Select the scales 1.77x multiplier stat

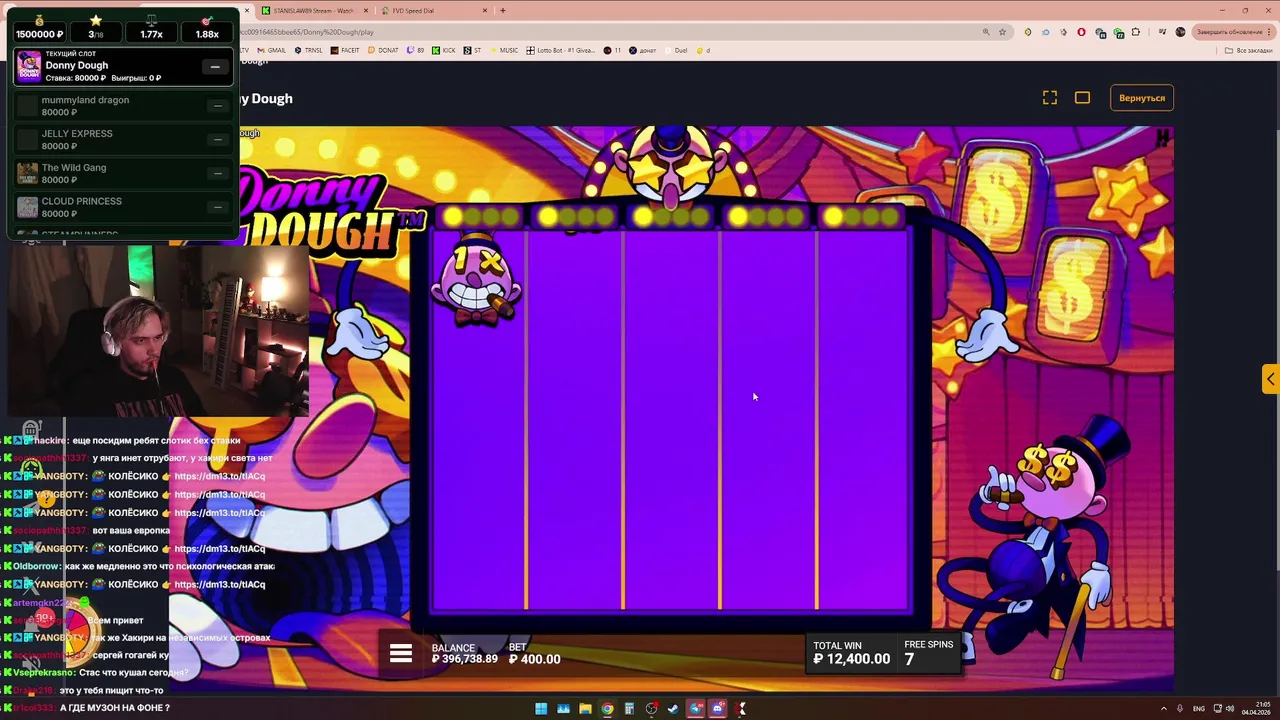tap(151, 28)
